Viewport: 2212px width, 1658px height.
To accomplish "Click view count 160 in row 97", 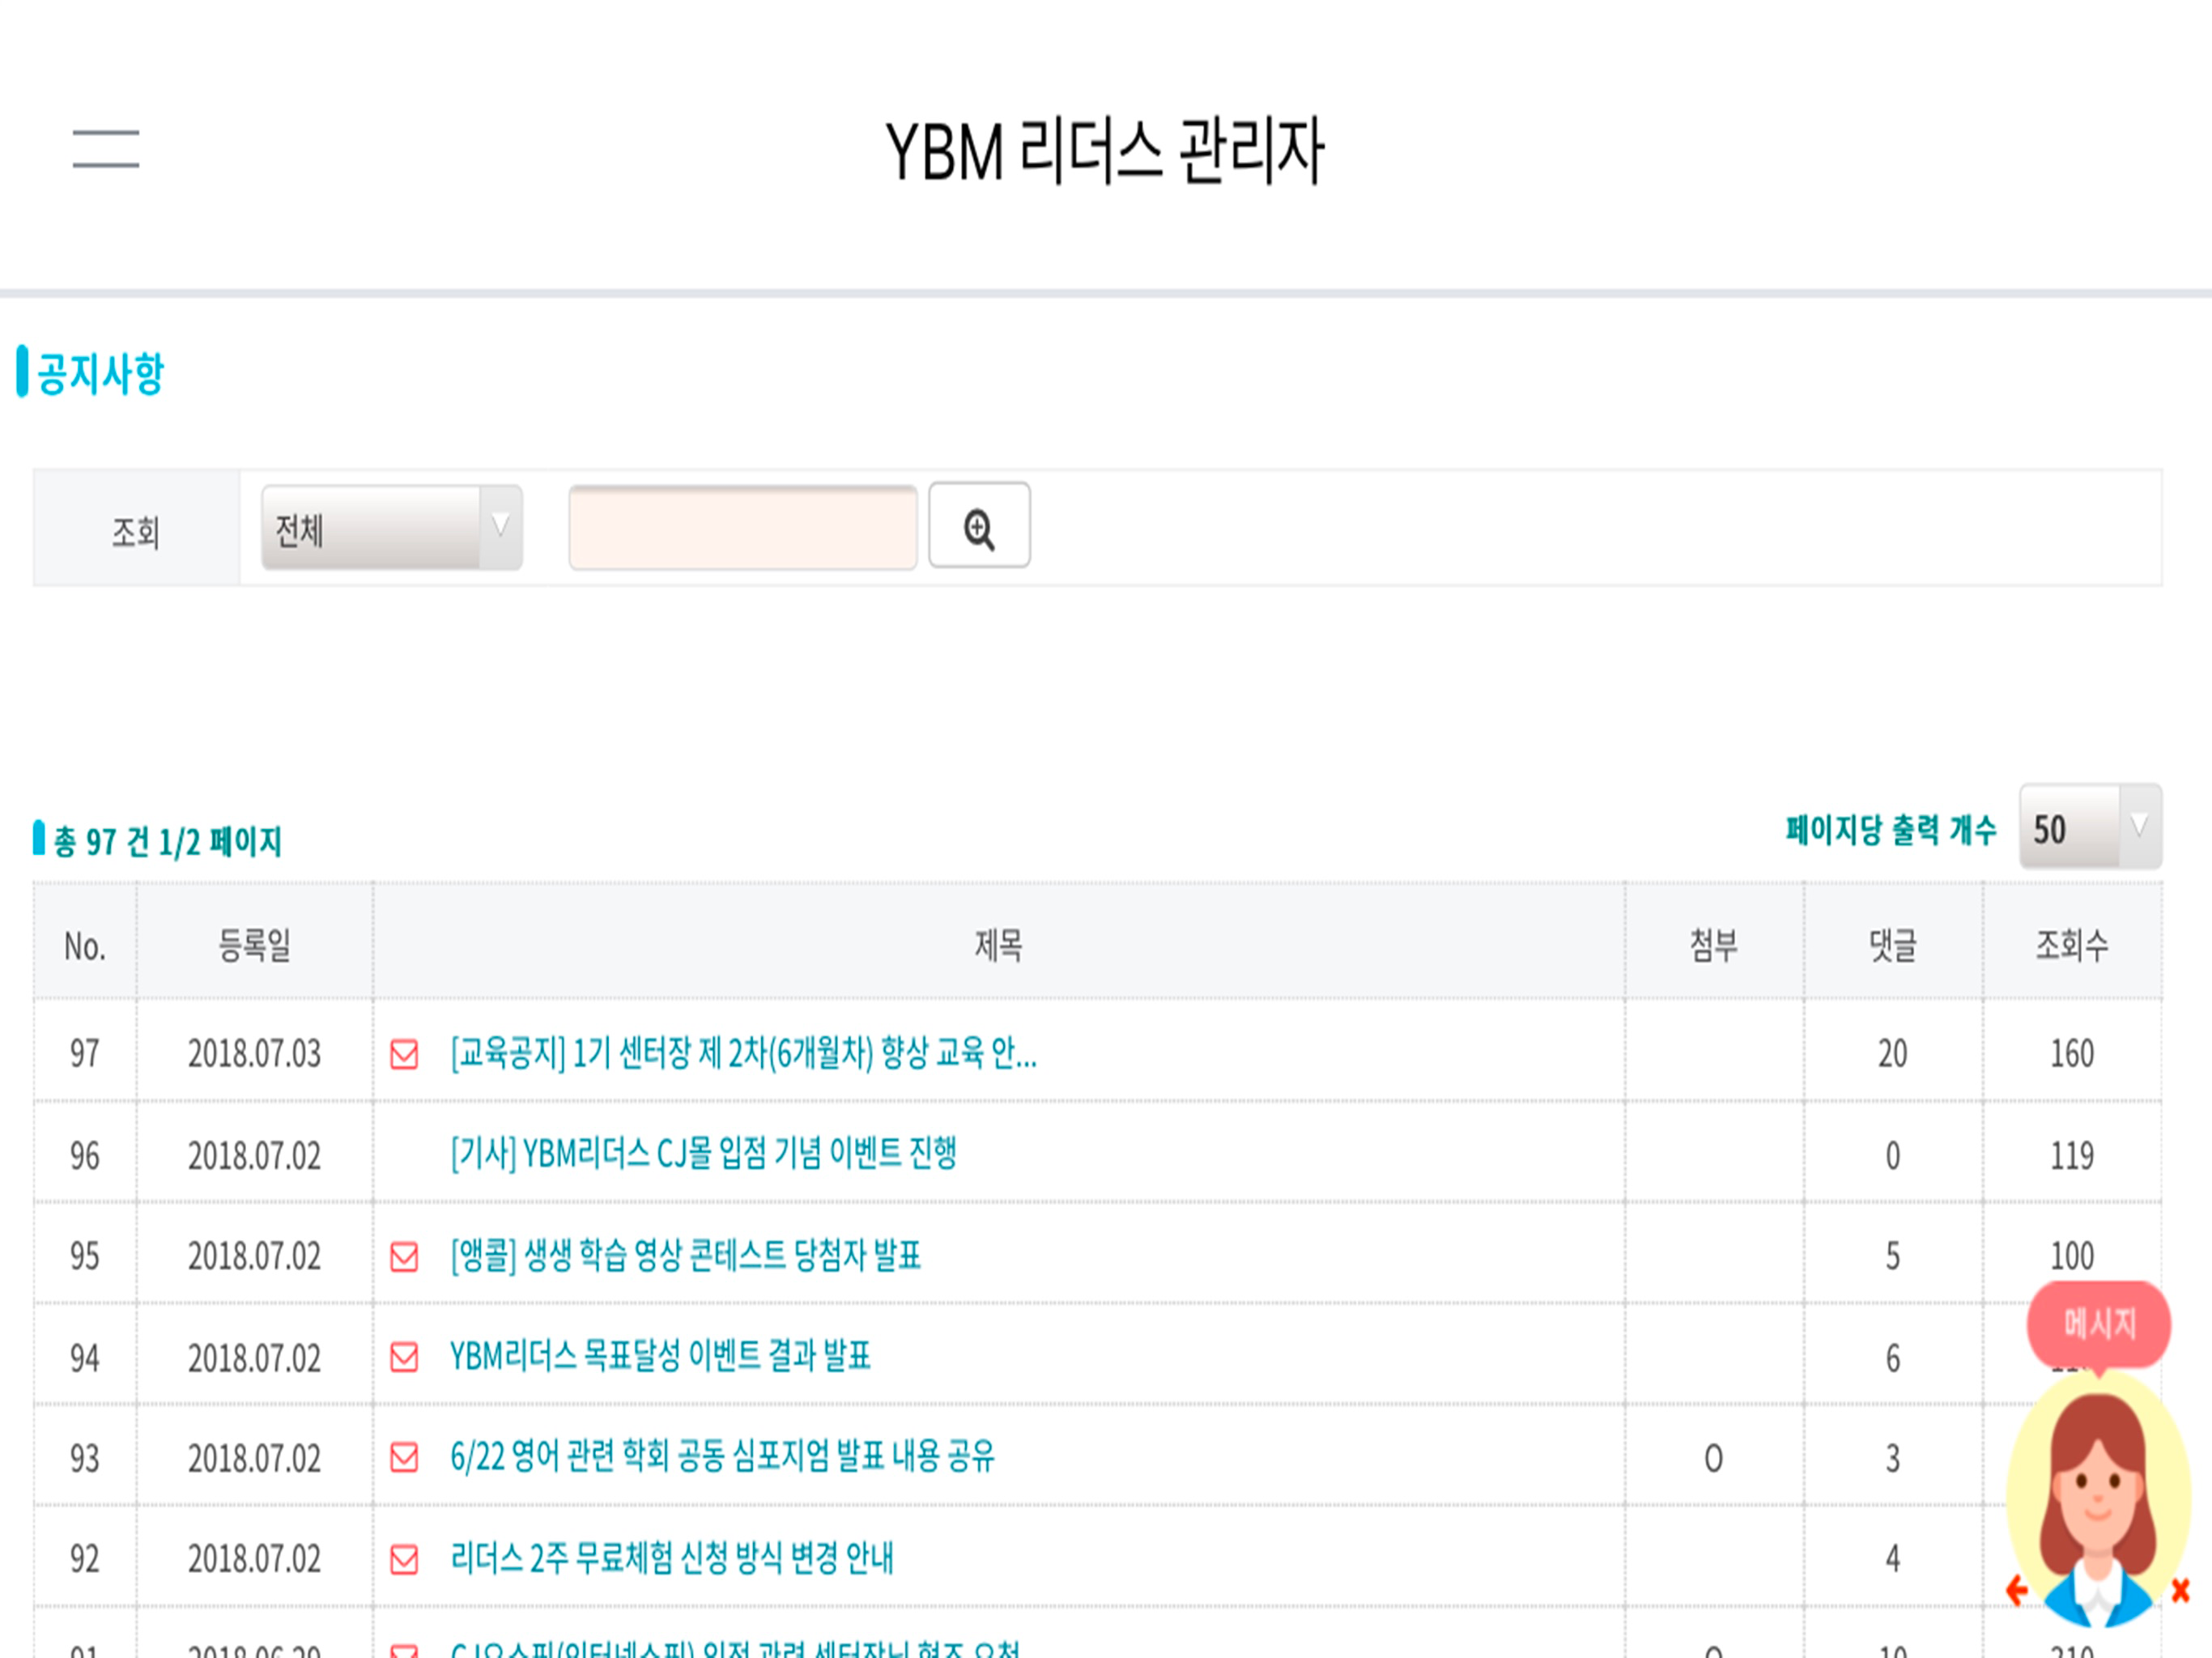I will (2072, 1054).
